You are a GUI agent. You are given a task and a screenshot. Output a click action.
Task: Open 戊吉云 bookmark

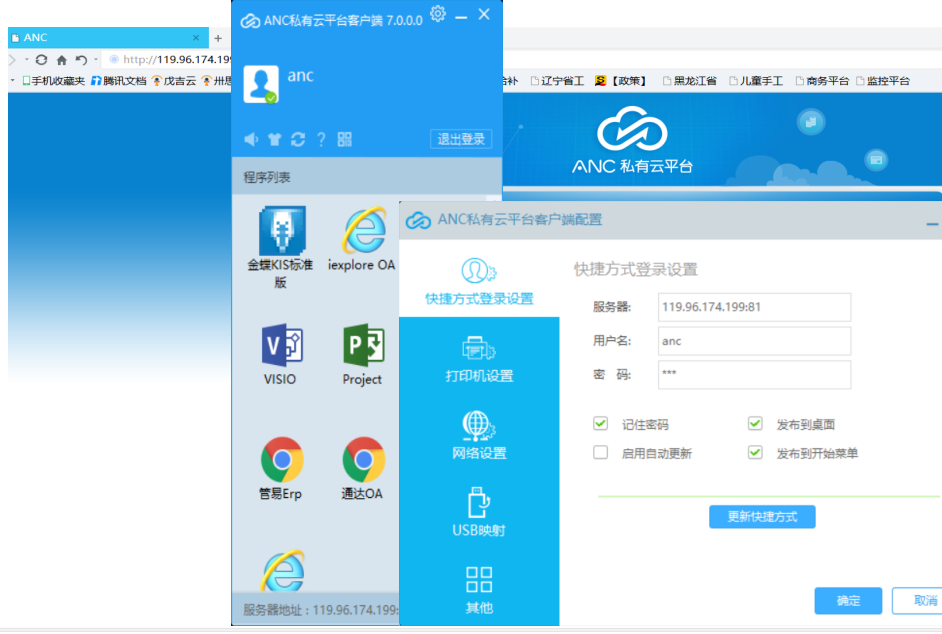click(174, 81)
